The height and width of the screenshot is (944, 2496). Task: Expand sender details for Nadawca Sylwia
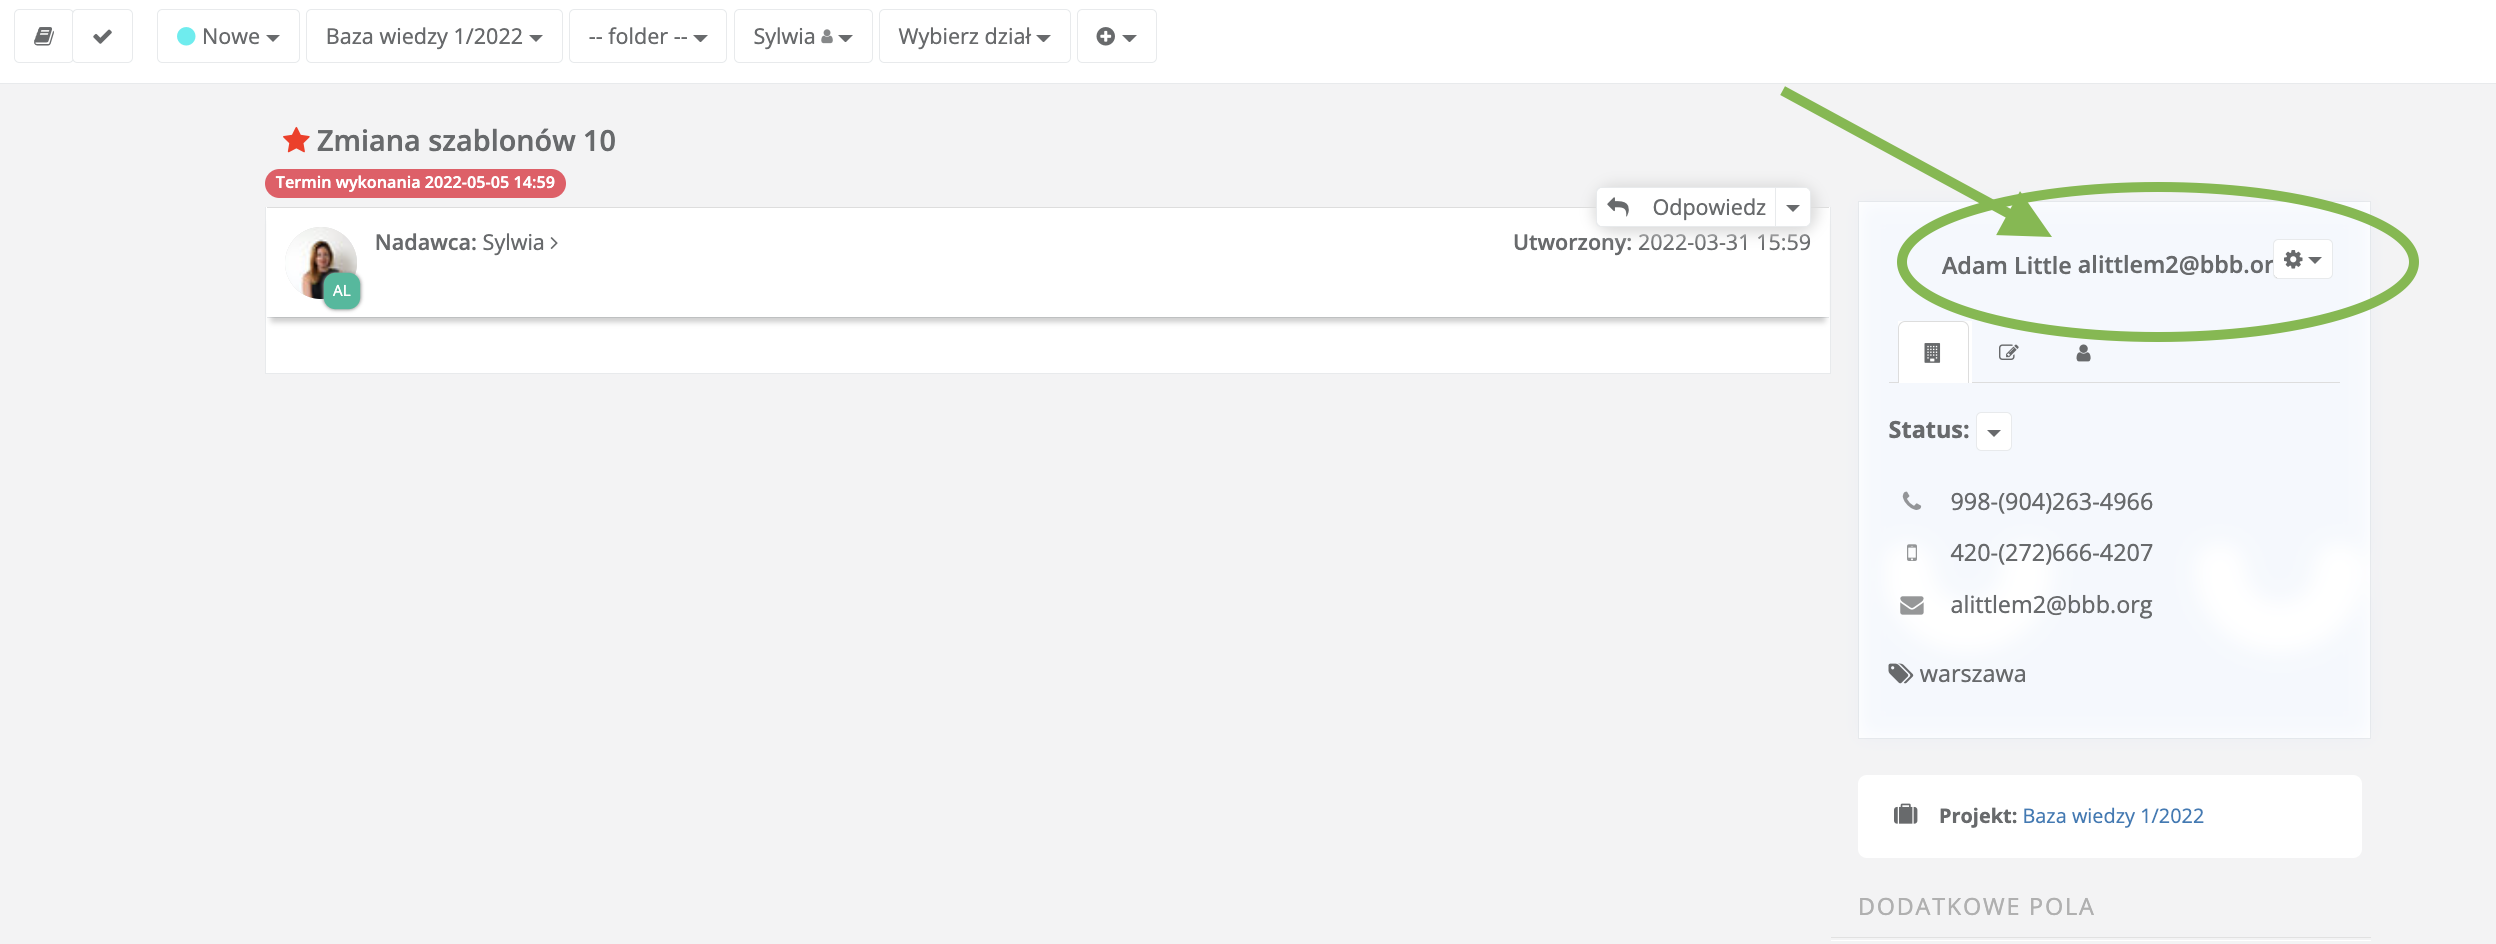click(x=554, y=243)
